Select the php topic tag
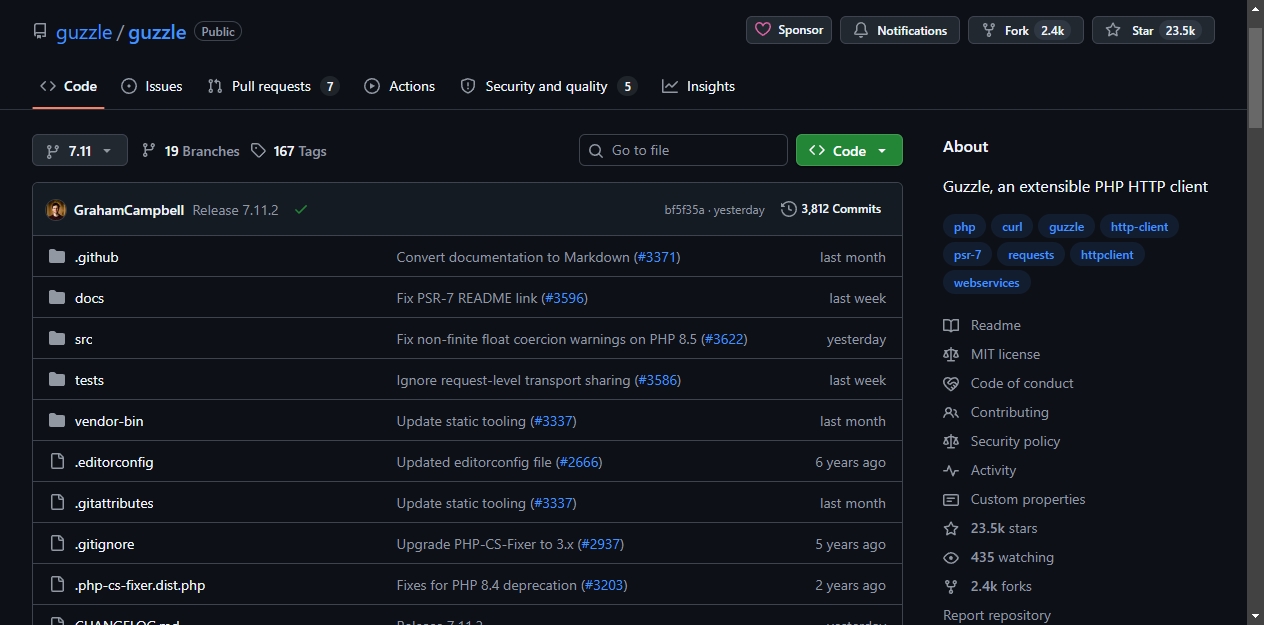The width and height of the screenshot is (1264, 625). coord(965,227)
